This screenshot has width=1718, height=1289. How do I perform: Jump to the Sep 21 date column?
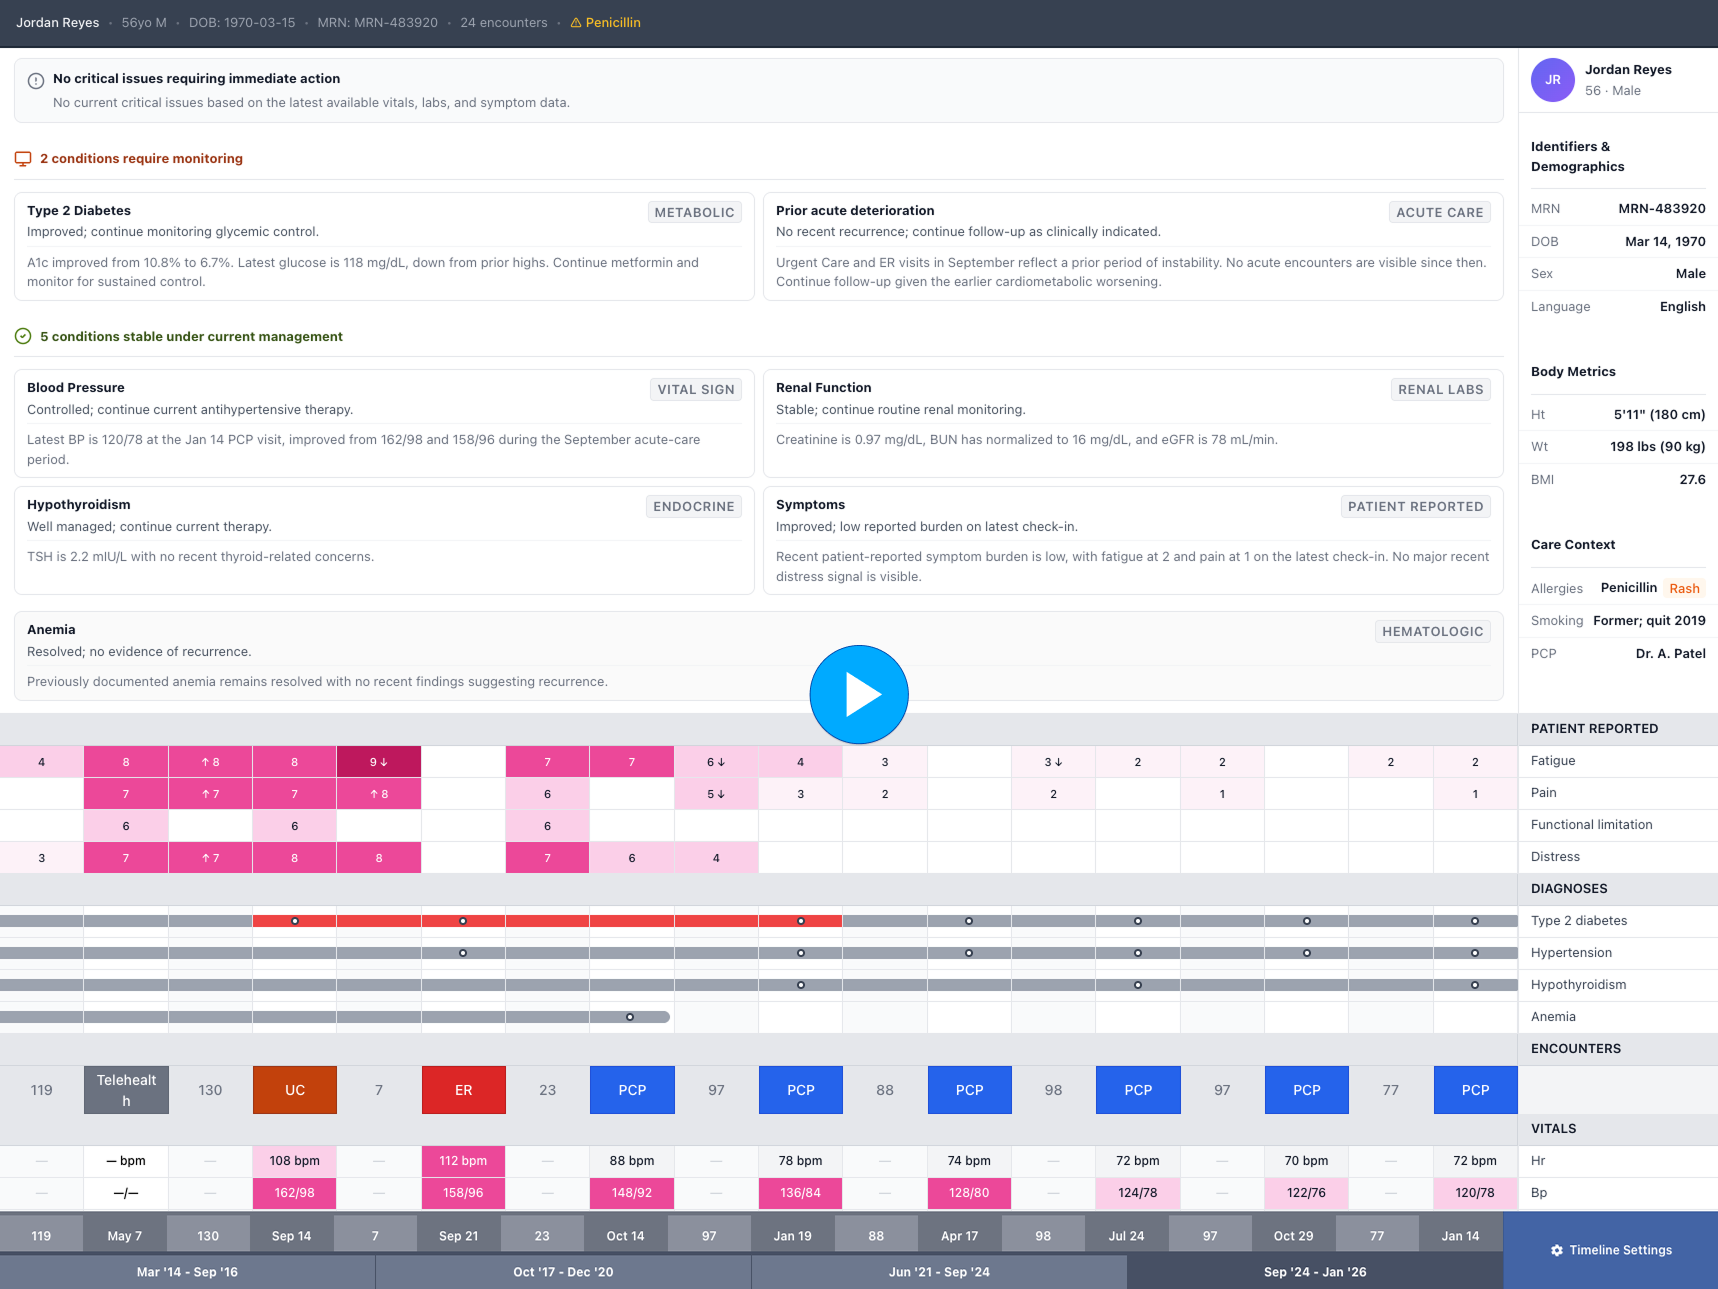click(458, 1236)
